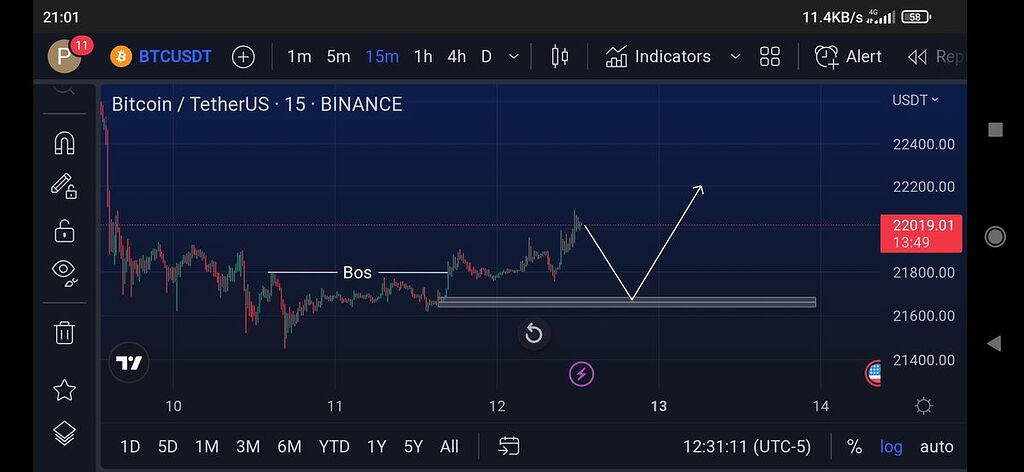Screen dimensions: 1024x472
Task: Add symbol with plus circle icon
Action: click(243, 57)
